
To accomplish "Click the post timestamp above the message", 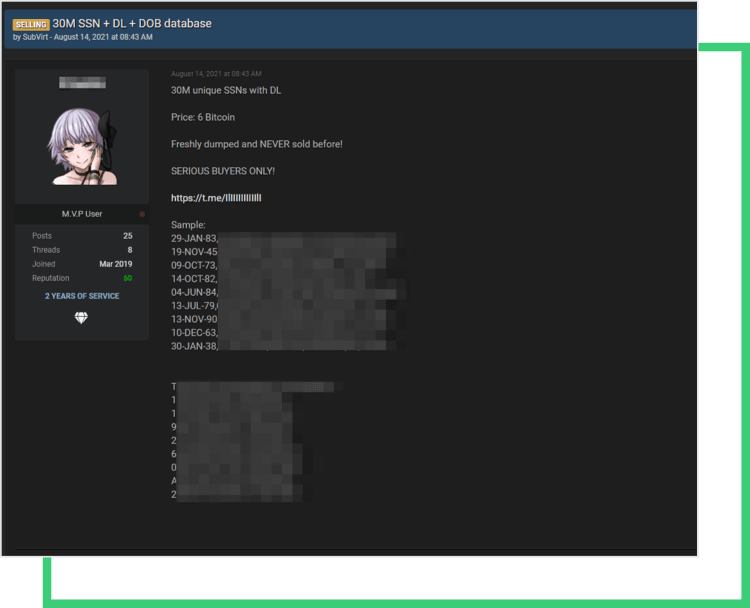I will click(x=216, y=74).
